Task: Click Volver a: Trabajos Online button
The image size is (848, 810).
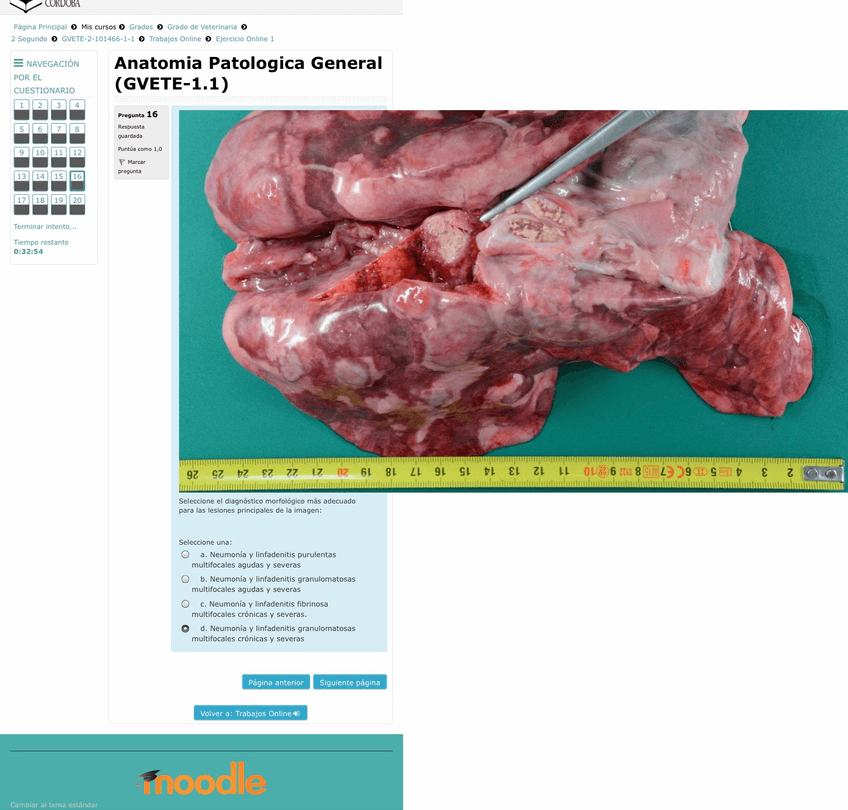Action: point(250,713)
